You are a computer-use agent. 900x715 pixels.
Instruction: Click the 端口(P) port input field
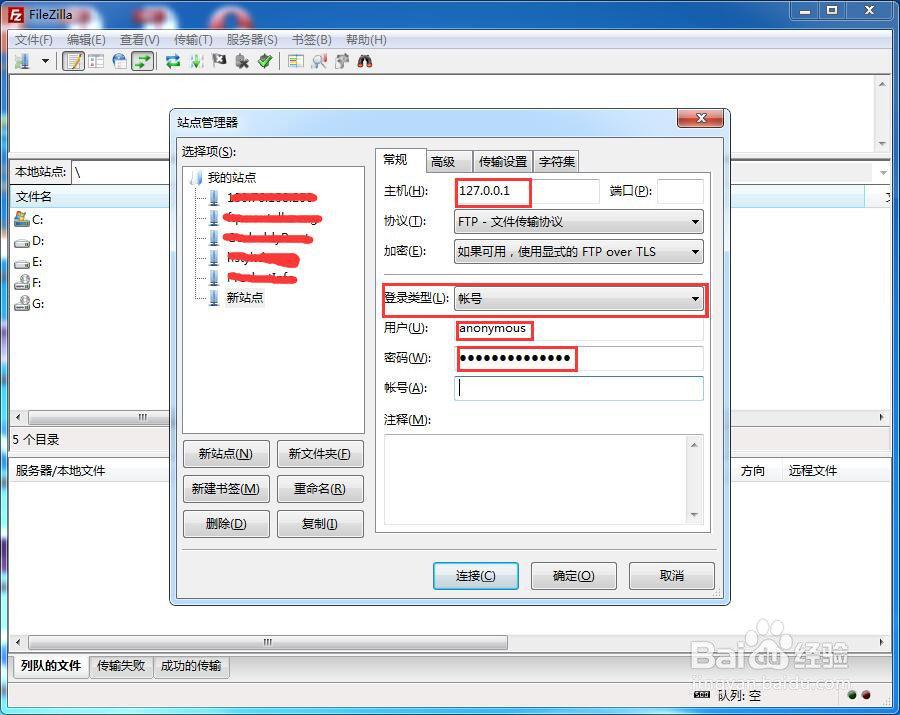pyautogui.click(x=680, y=191)
